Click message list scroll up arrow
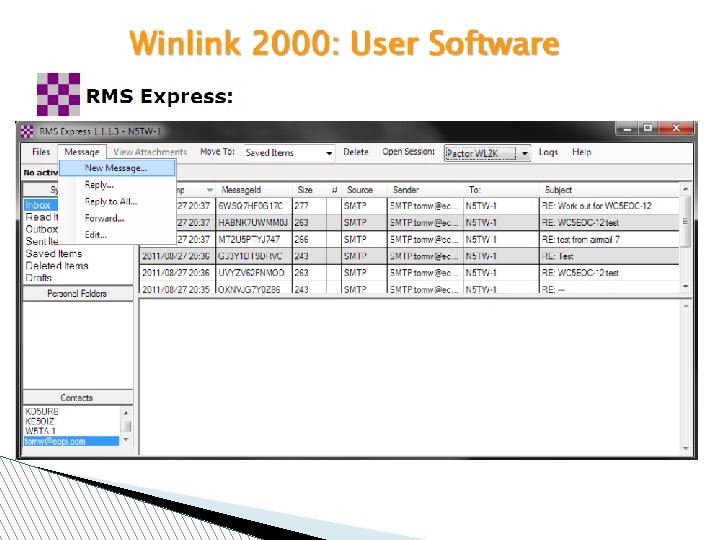Viewport: 720px width, 540px height. pos(686,189)
